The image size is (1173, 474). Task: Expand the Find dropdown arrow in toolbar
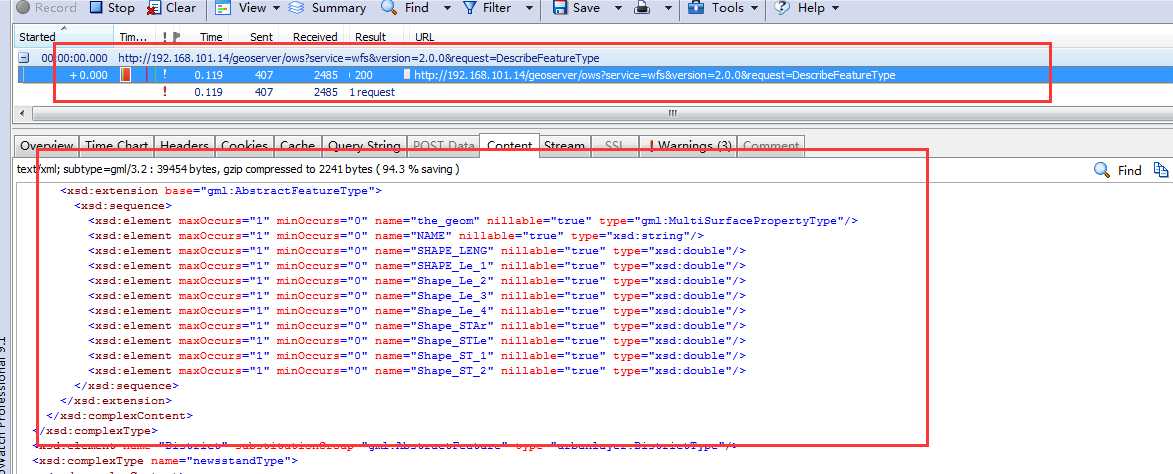447,8
